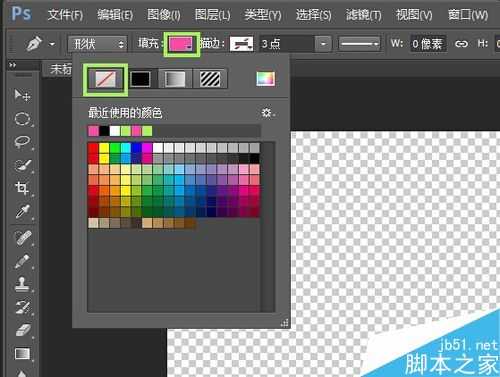The height and width of the screenshot is (377, 500).
Task: Choose magenta swatch in top row
Action: pos(147,148)
